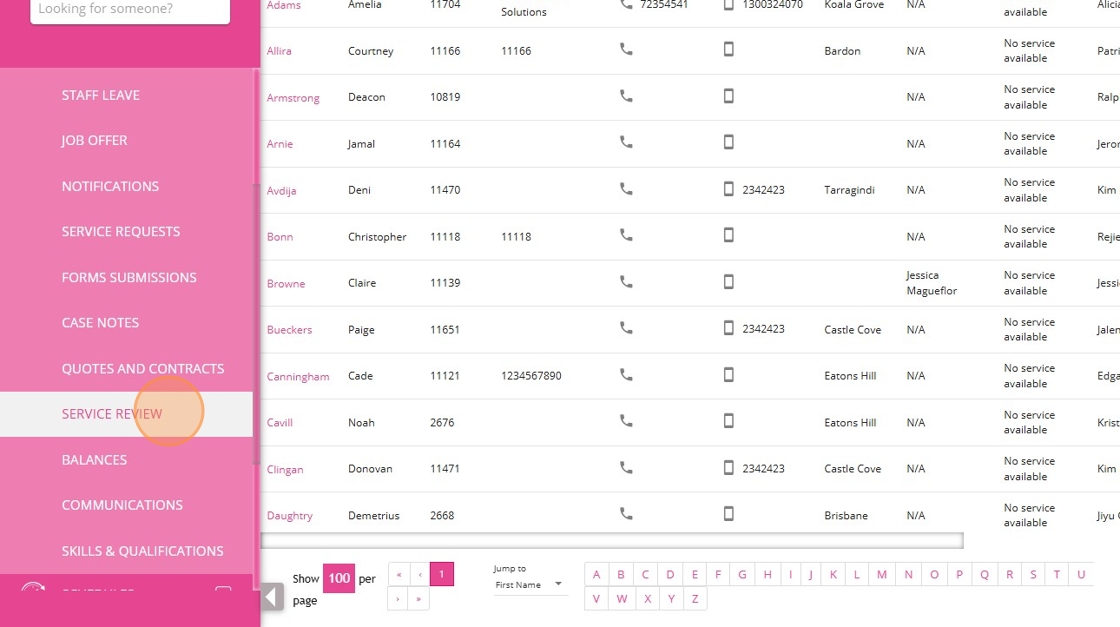Click the phone icon in Allira's row
This screenshot has height=627, width=1120.
[x=626, y=49]
